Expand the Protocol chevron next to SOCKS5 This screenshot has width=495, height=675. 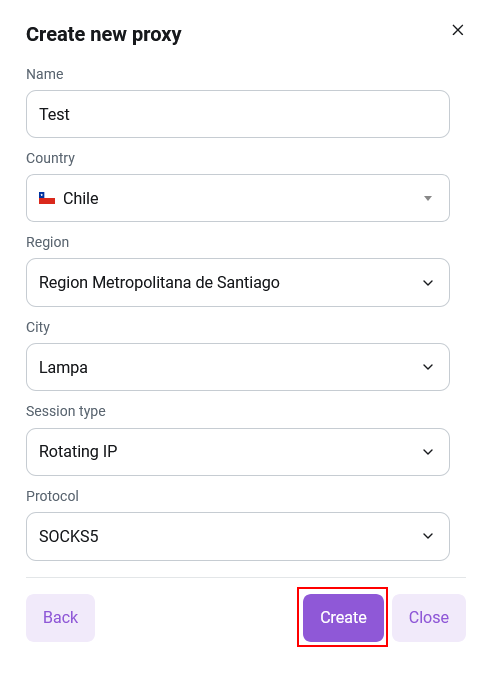tap(428, 536)
